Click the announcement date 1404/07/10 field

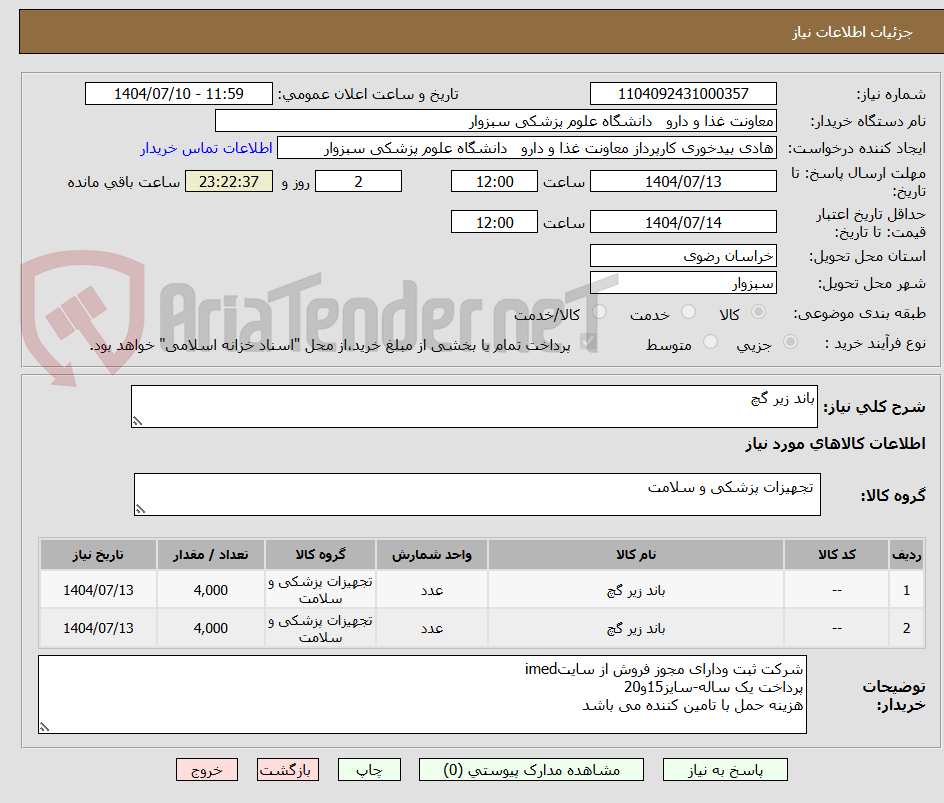[181, 92]
